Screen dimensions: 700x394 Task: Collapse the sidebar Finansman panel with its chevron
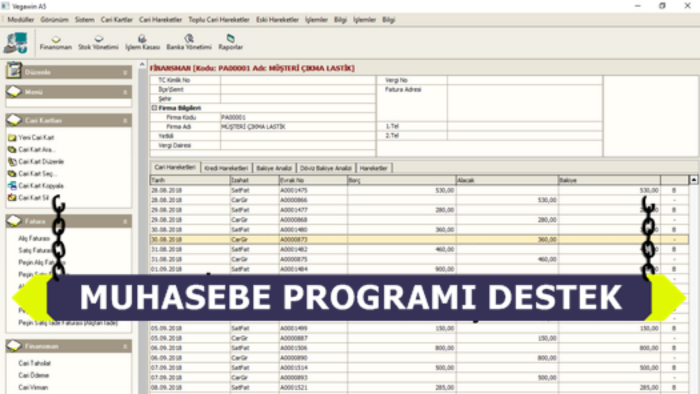(125, 346)
